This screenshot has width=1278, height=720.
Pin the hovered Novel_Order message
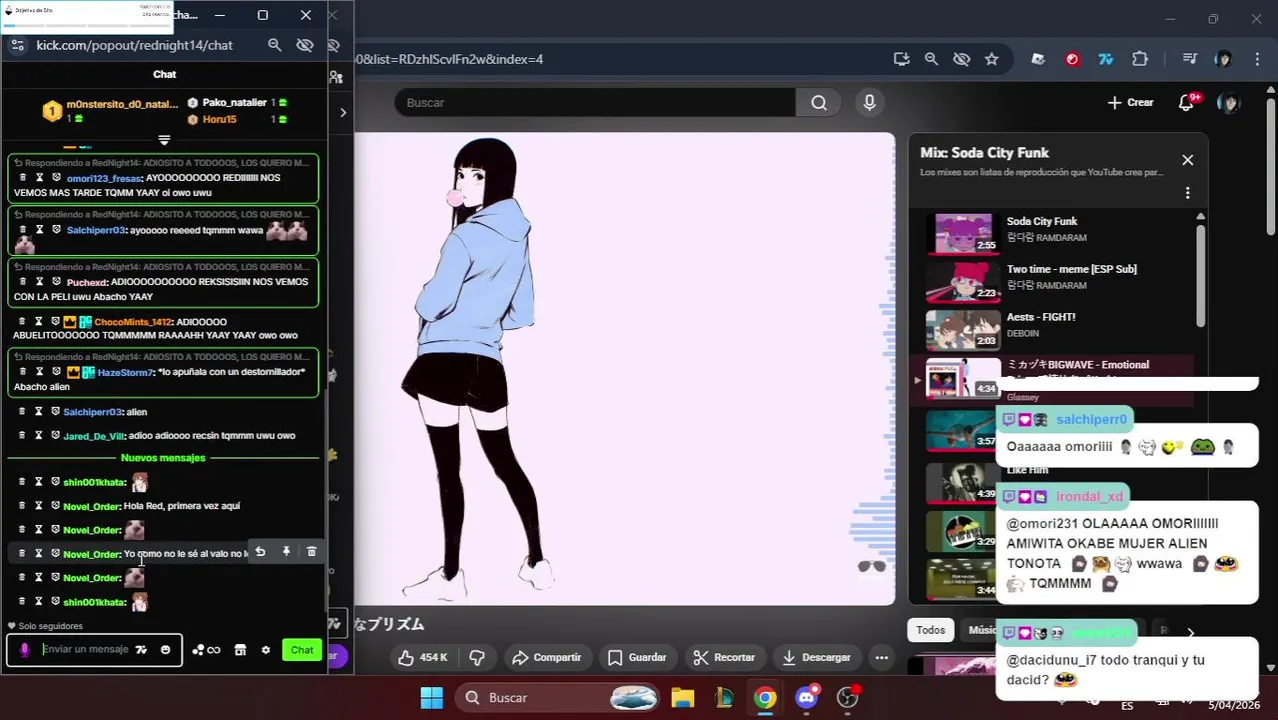click(286, 552)
